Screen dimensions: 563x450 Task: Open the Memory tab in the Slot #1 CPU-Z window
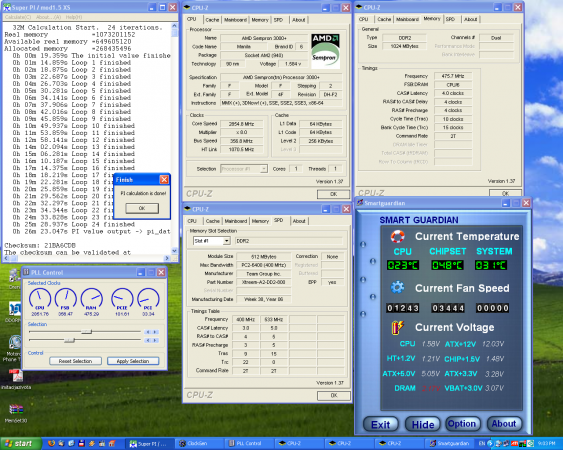[x=260, y=221]
